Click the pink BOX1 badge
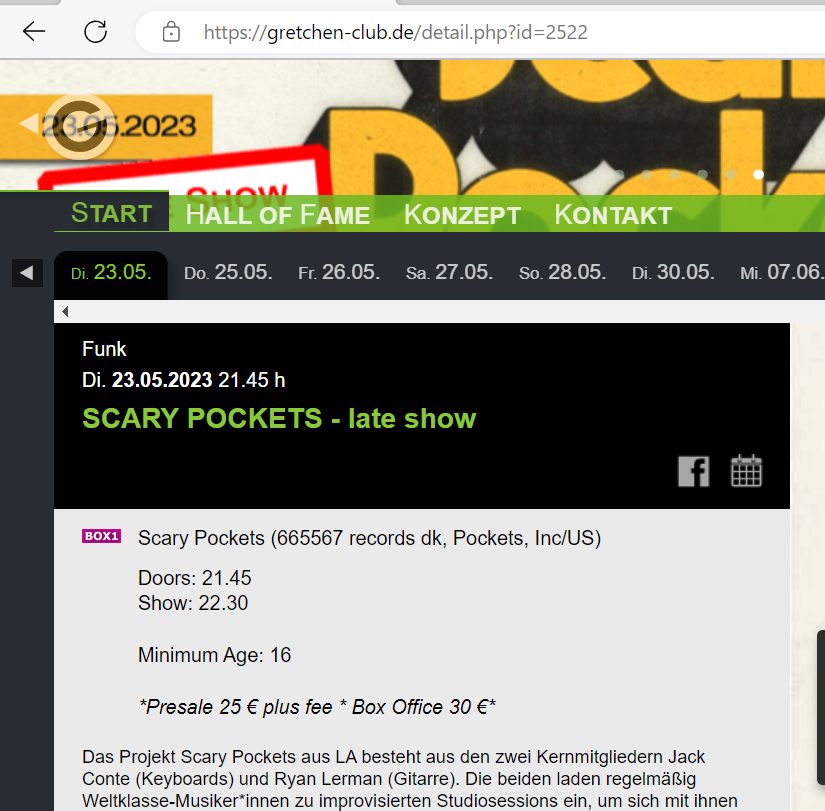825x811 pixels. tap(101, 536)
